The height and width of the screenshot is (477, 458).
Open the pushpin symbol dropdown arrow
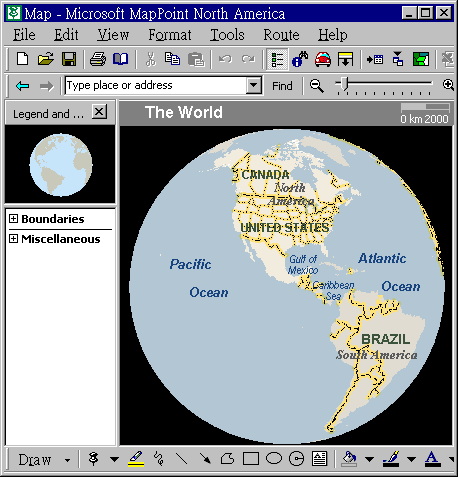[114, 460]
